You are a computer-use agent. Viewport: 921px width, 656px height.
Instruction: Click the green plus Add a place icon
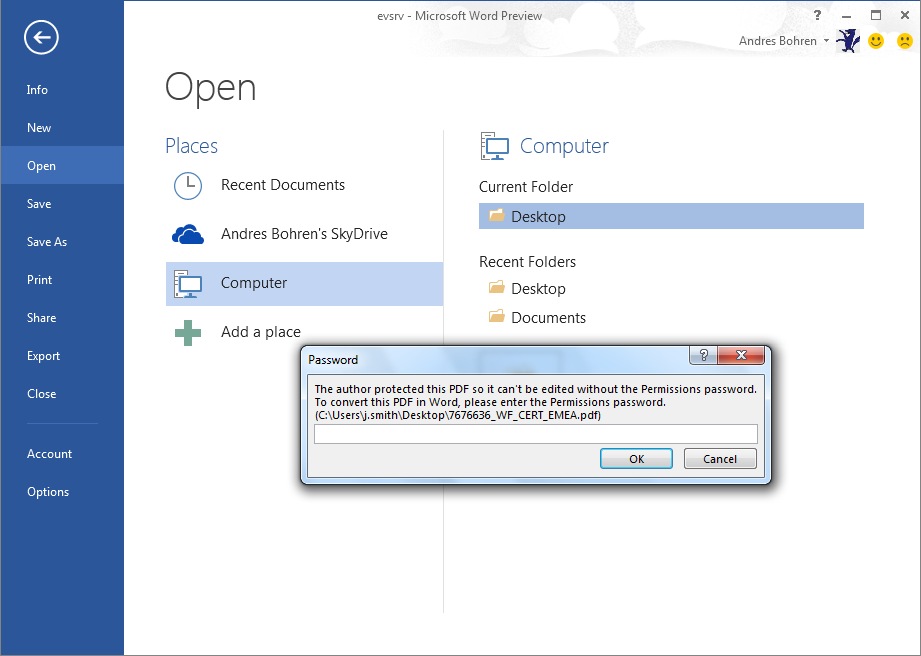click(x=188, y=333)
